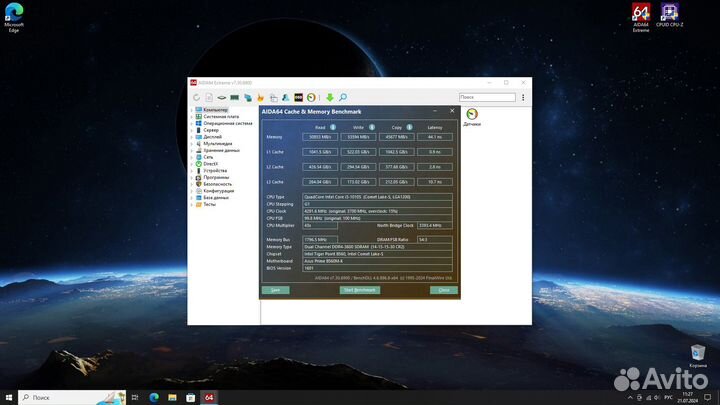This screenshot has height=405, width=720.
Task: Select DirectX in the tree
Action: (x=211, y=164)
